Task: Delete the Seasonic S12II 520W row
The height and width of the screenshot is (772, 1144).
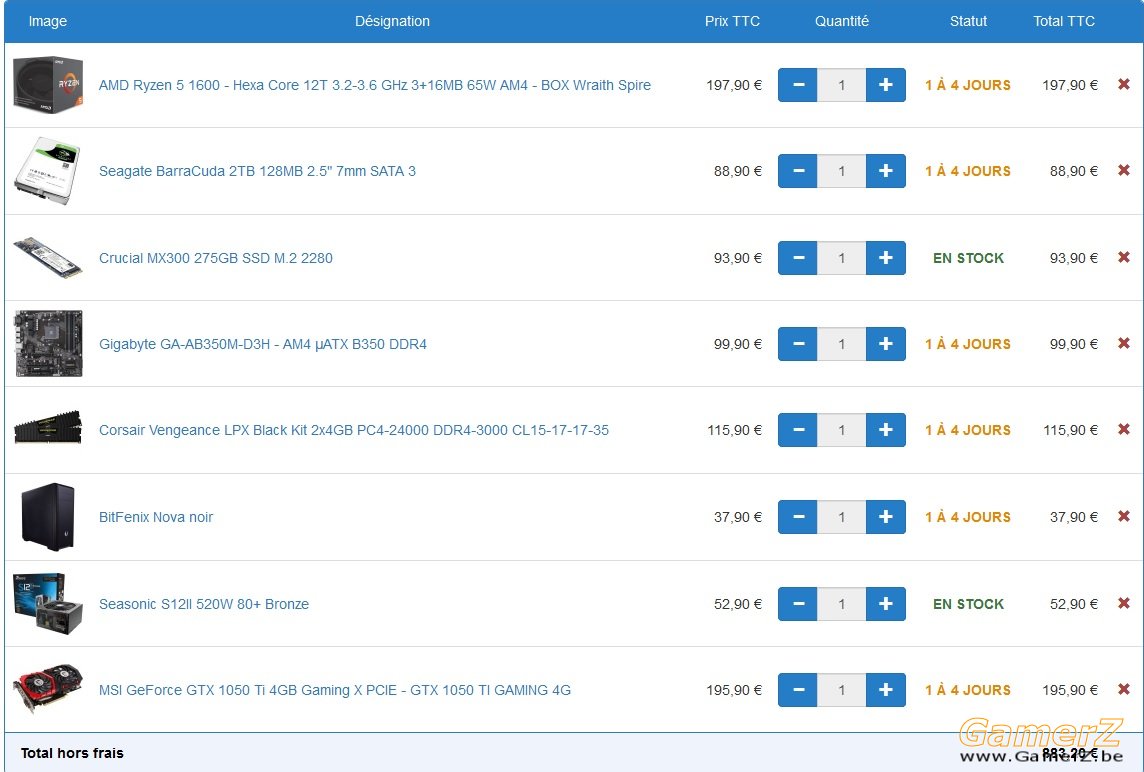Action: click(1124, 603)
